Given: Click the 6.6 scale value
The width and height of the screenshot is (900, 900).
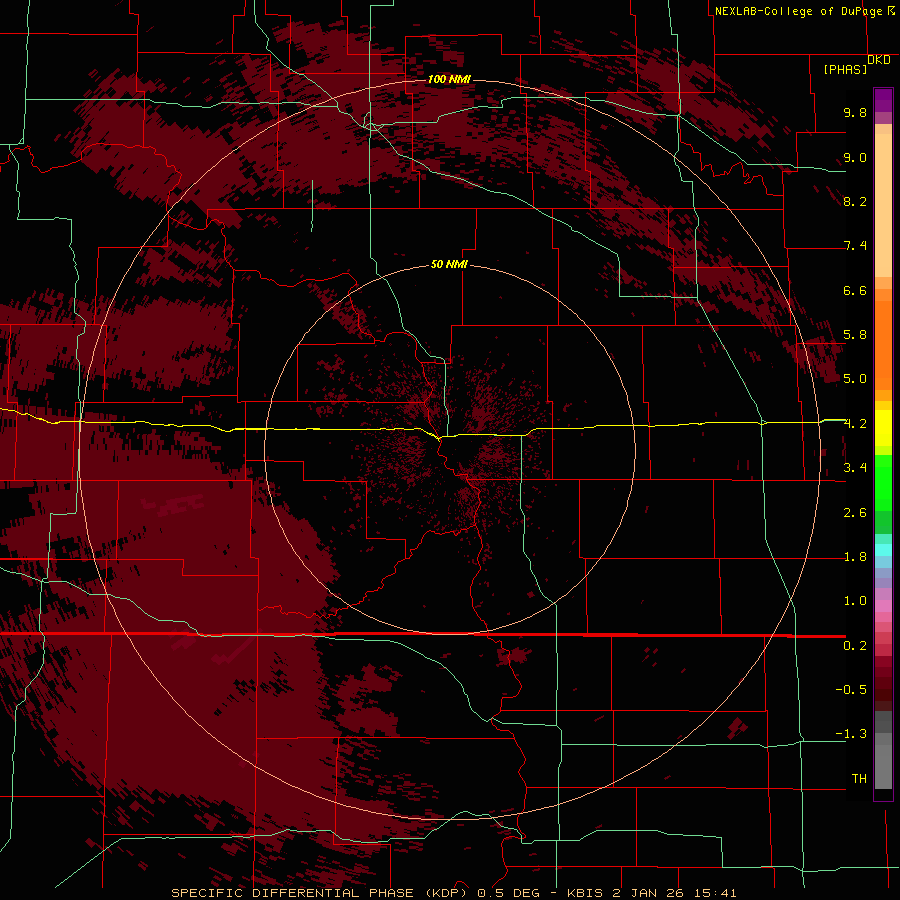Looking at the screenshot, I should [855, 291].
